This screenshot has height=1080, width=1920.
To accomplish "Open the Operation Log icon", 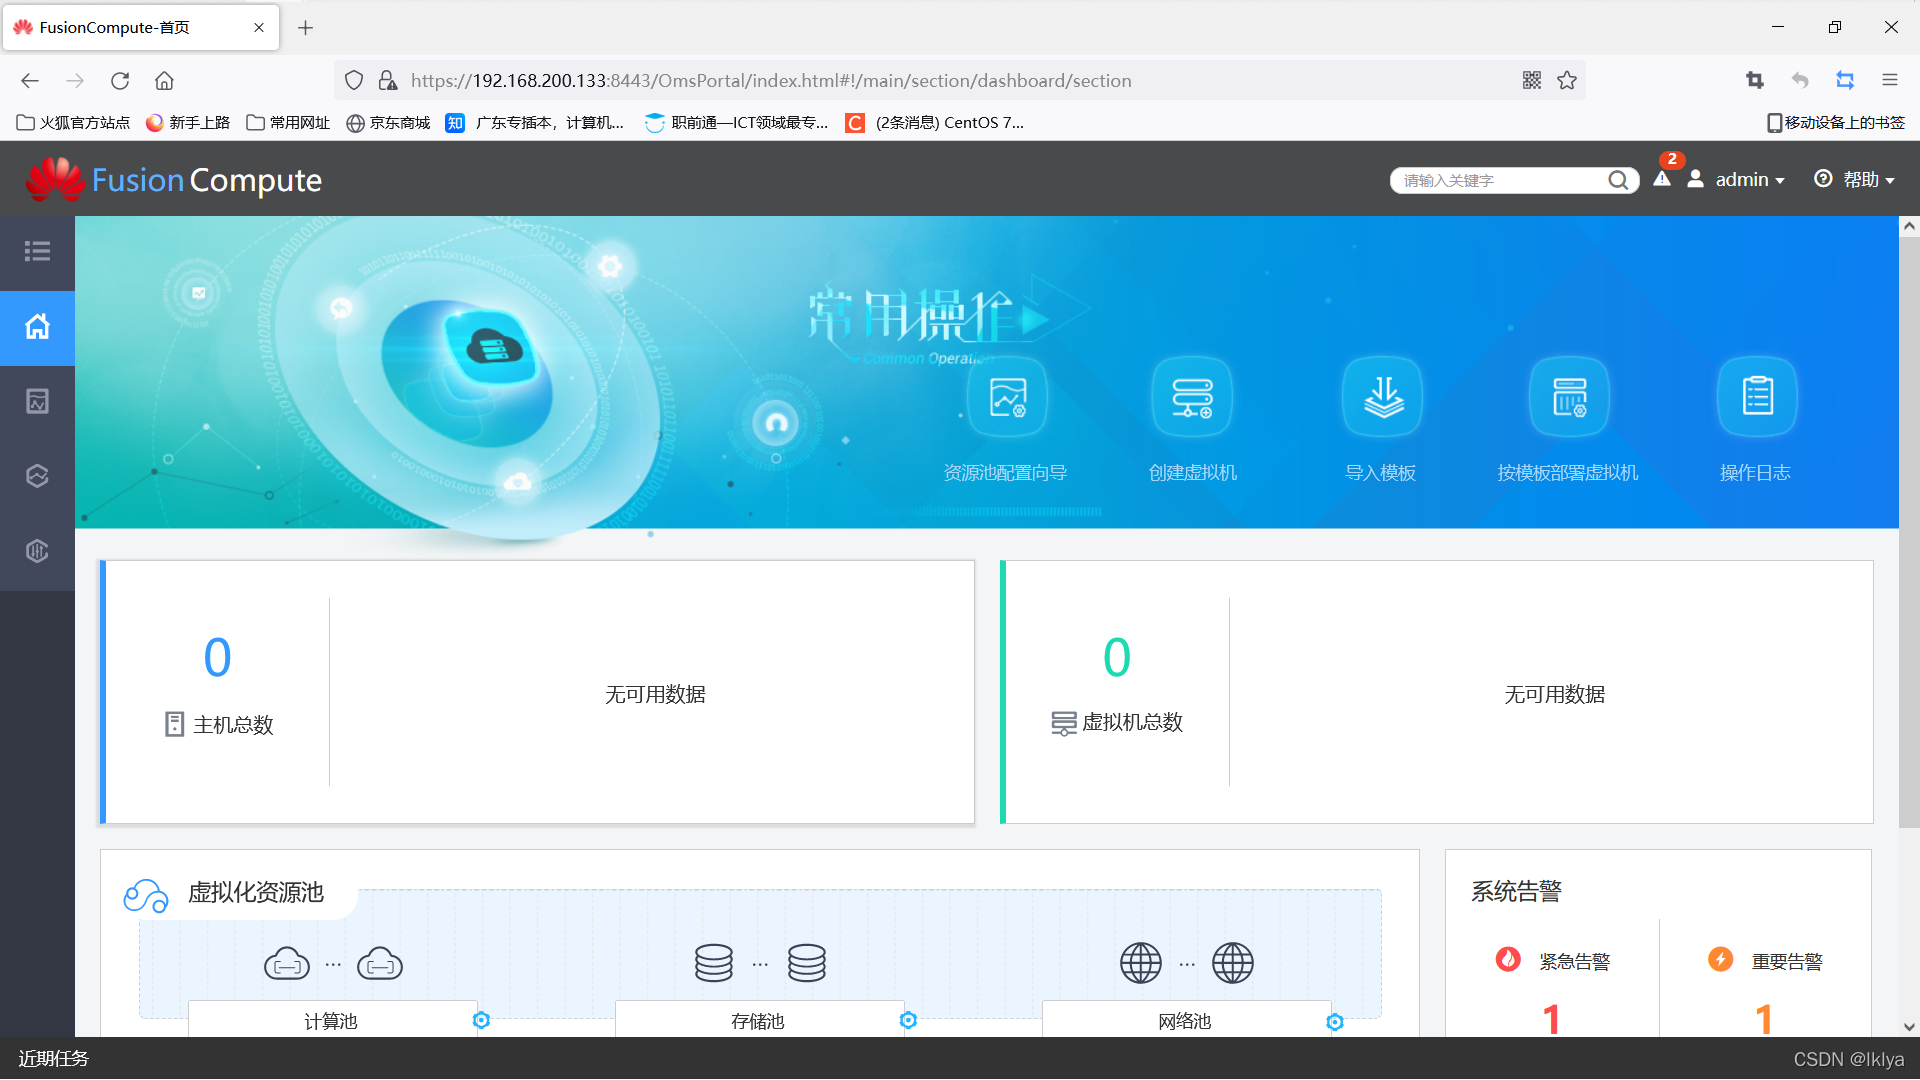I will (1756, 398).
